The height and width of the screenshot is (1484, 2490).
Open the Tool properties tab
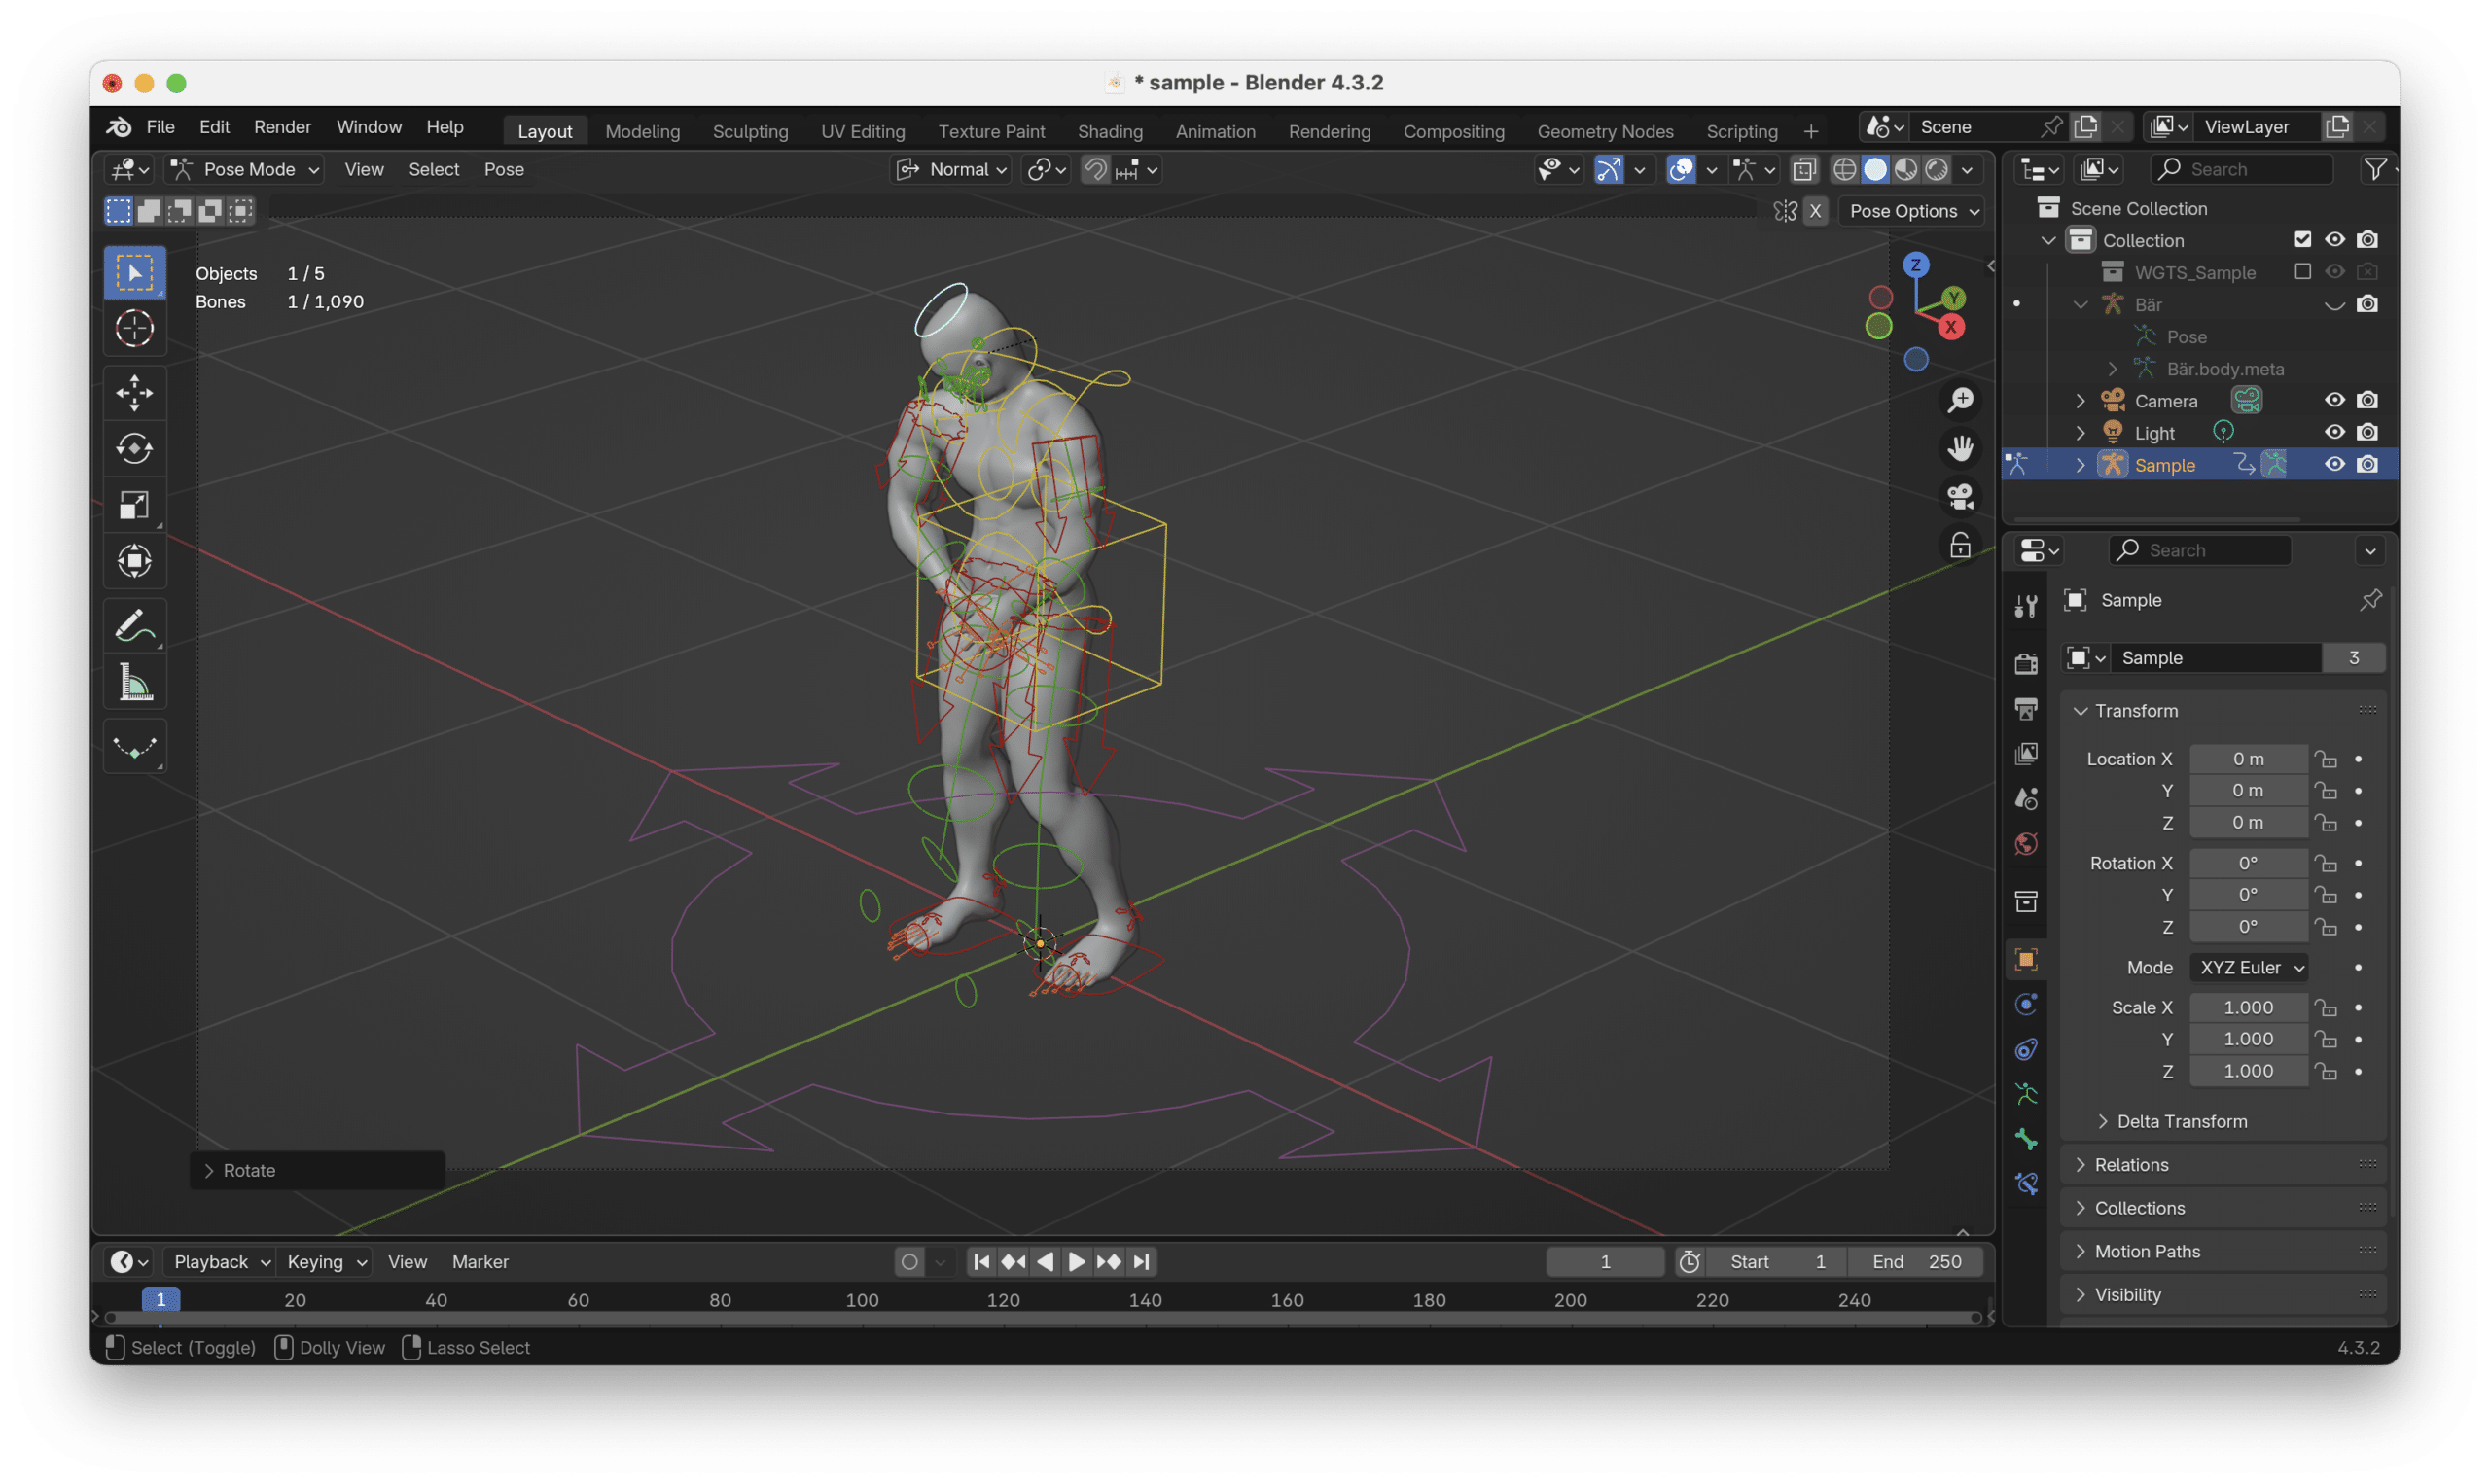tap(2027, 606)
